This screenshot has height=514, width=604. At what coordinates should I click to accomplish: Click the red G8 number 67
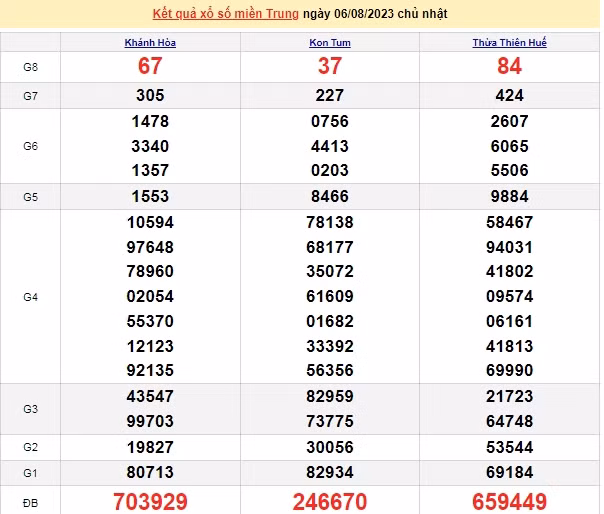[150, 66]
